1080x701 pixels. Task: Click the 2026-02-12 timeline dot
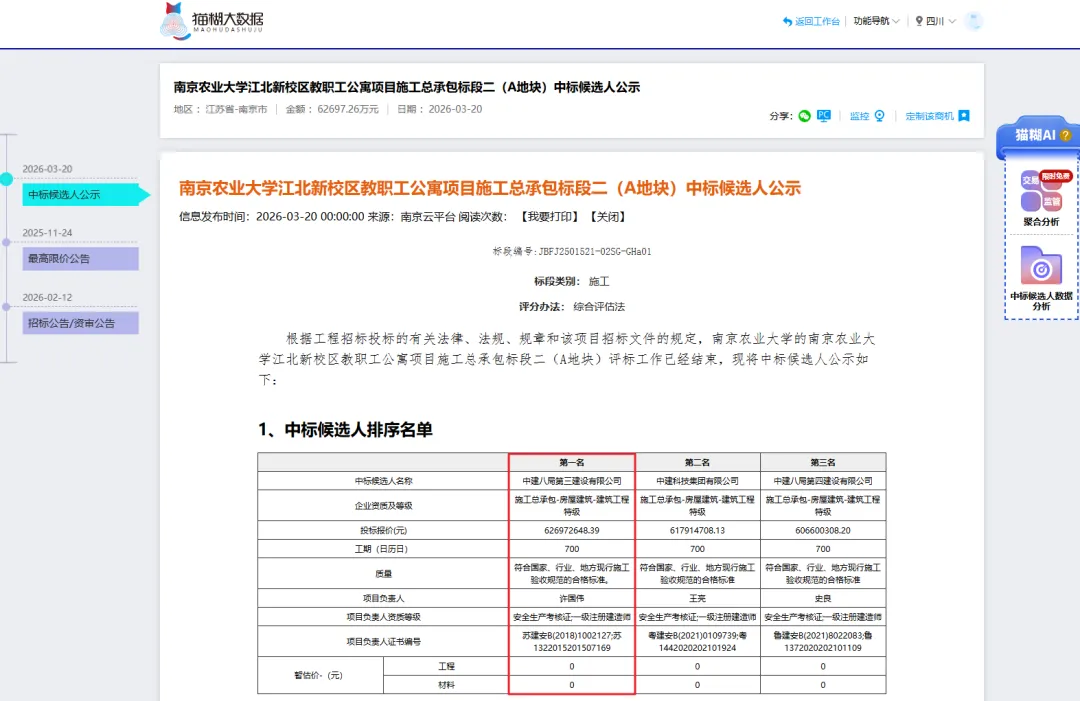pyautogui.click(x=6, y=307)
